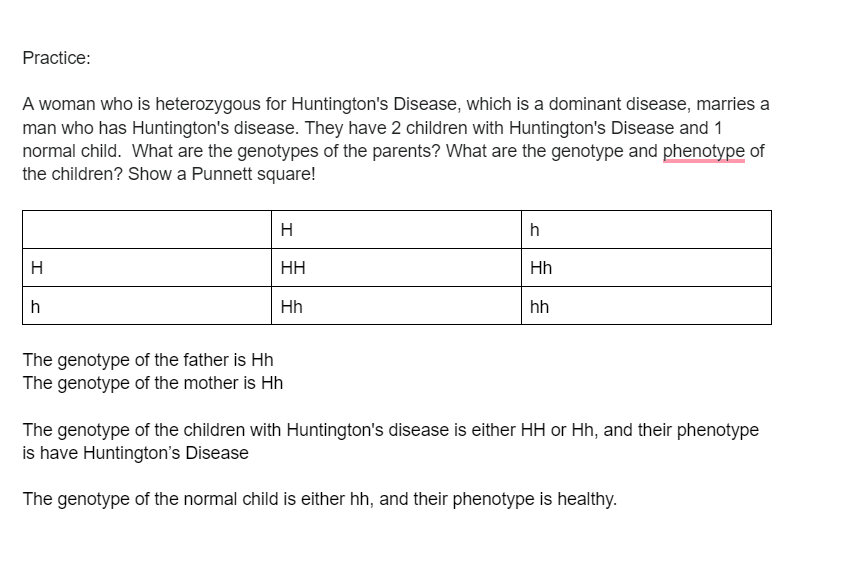Click the lowercase "h" row label cell

146,306
